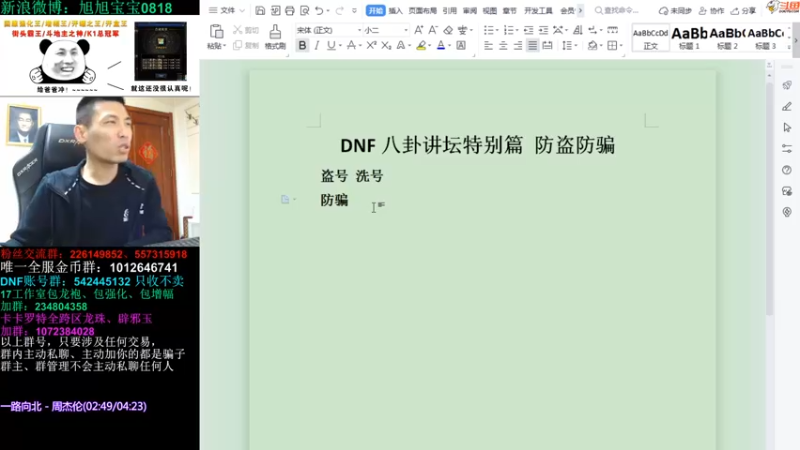800x450 pixels.
Task: Switch to the 开发工具 (Developer) tab
Action: pos(538,10)
